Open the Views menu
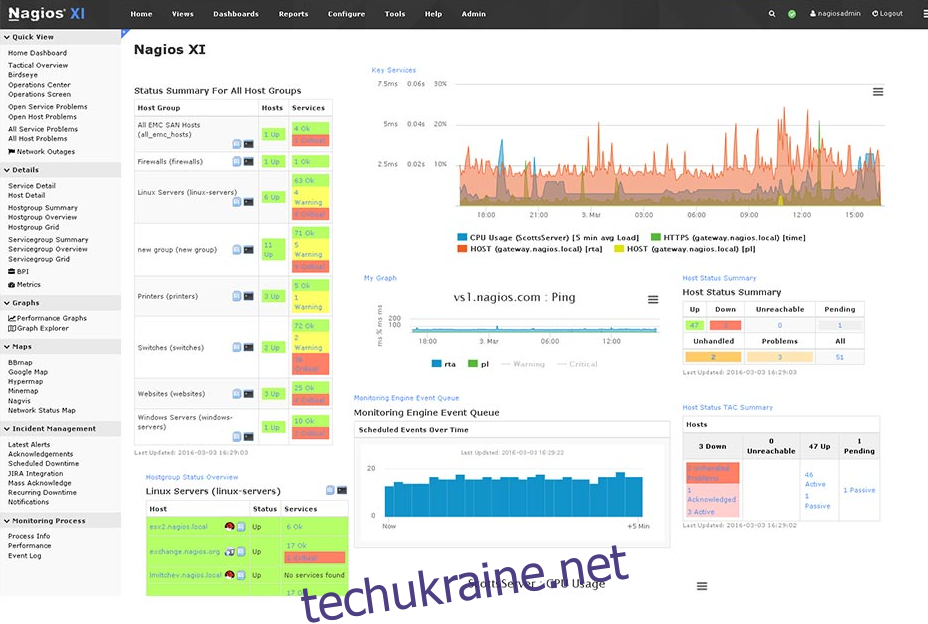Viewport: 928px width, 624px height. point(183,14)
